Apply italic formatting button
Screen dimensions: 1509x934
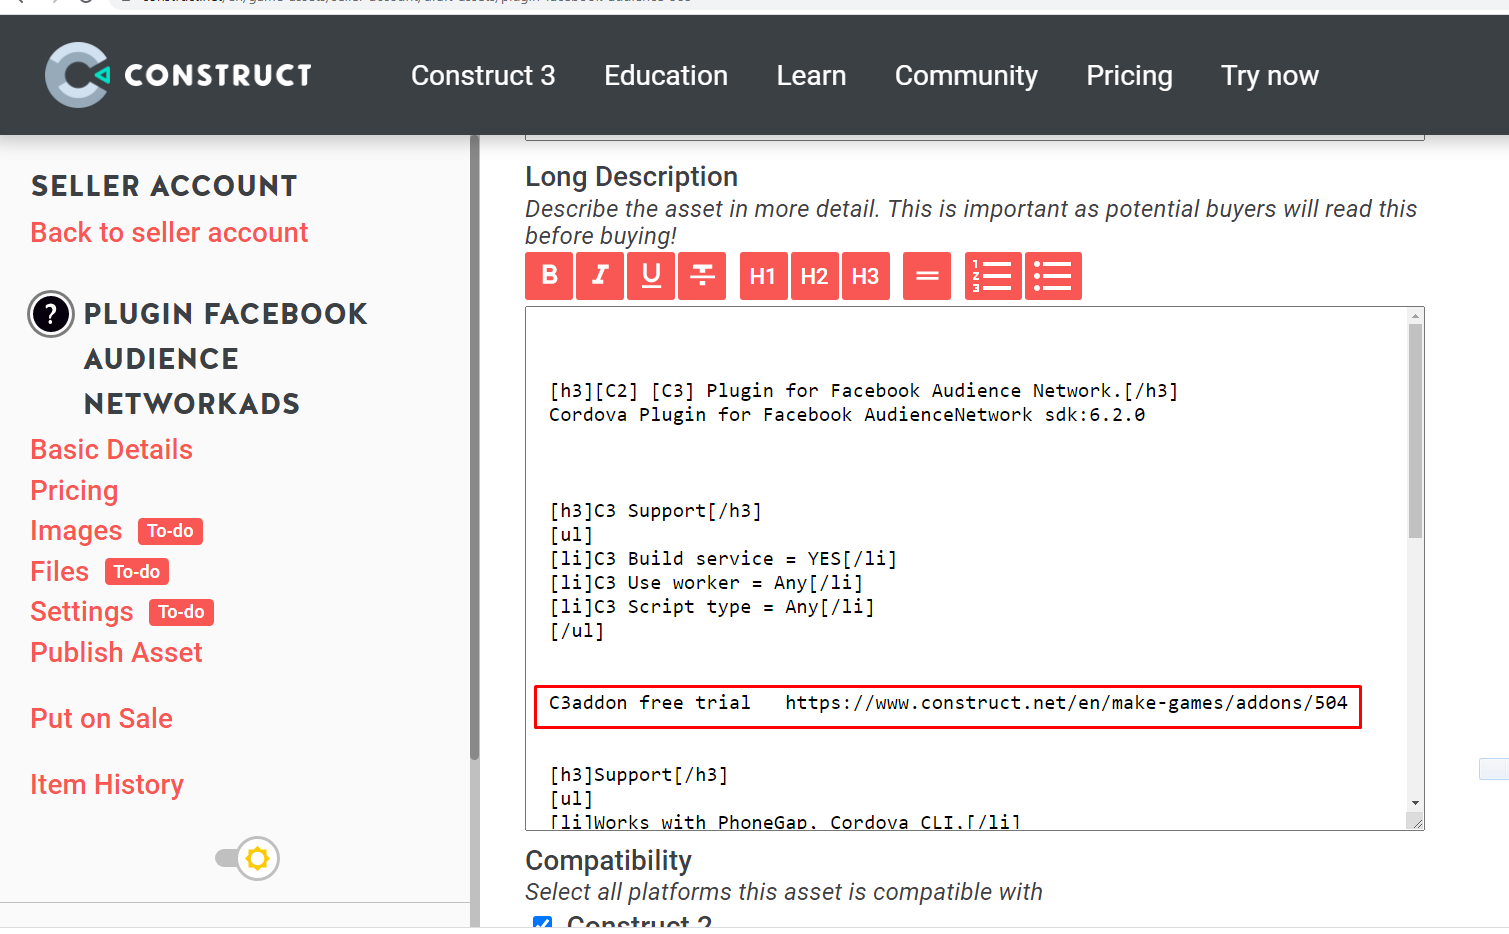coord(600,276)
